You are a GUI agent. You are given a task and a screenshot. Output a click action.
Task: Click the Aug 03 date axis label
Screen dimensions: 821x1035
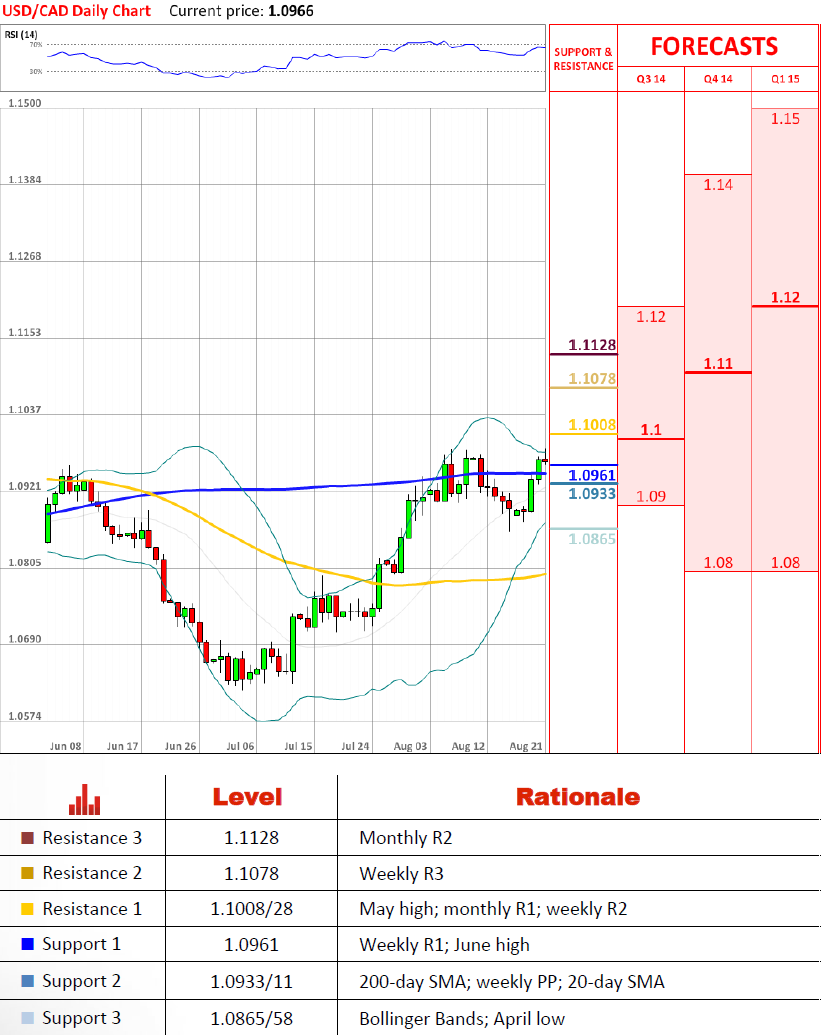pos(410,747)
